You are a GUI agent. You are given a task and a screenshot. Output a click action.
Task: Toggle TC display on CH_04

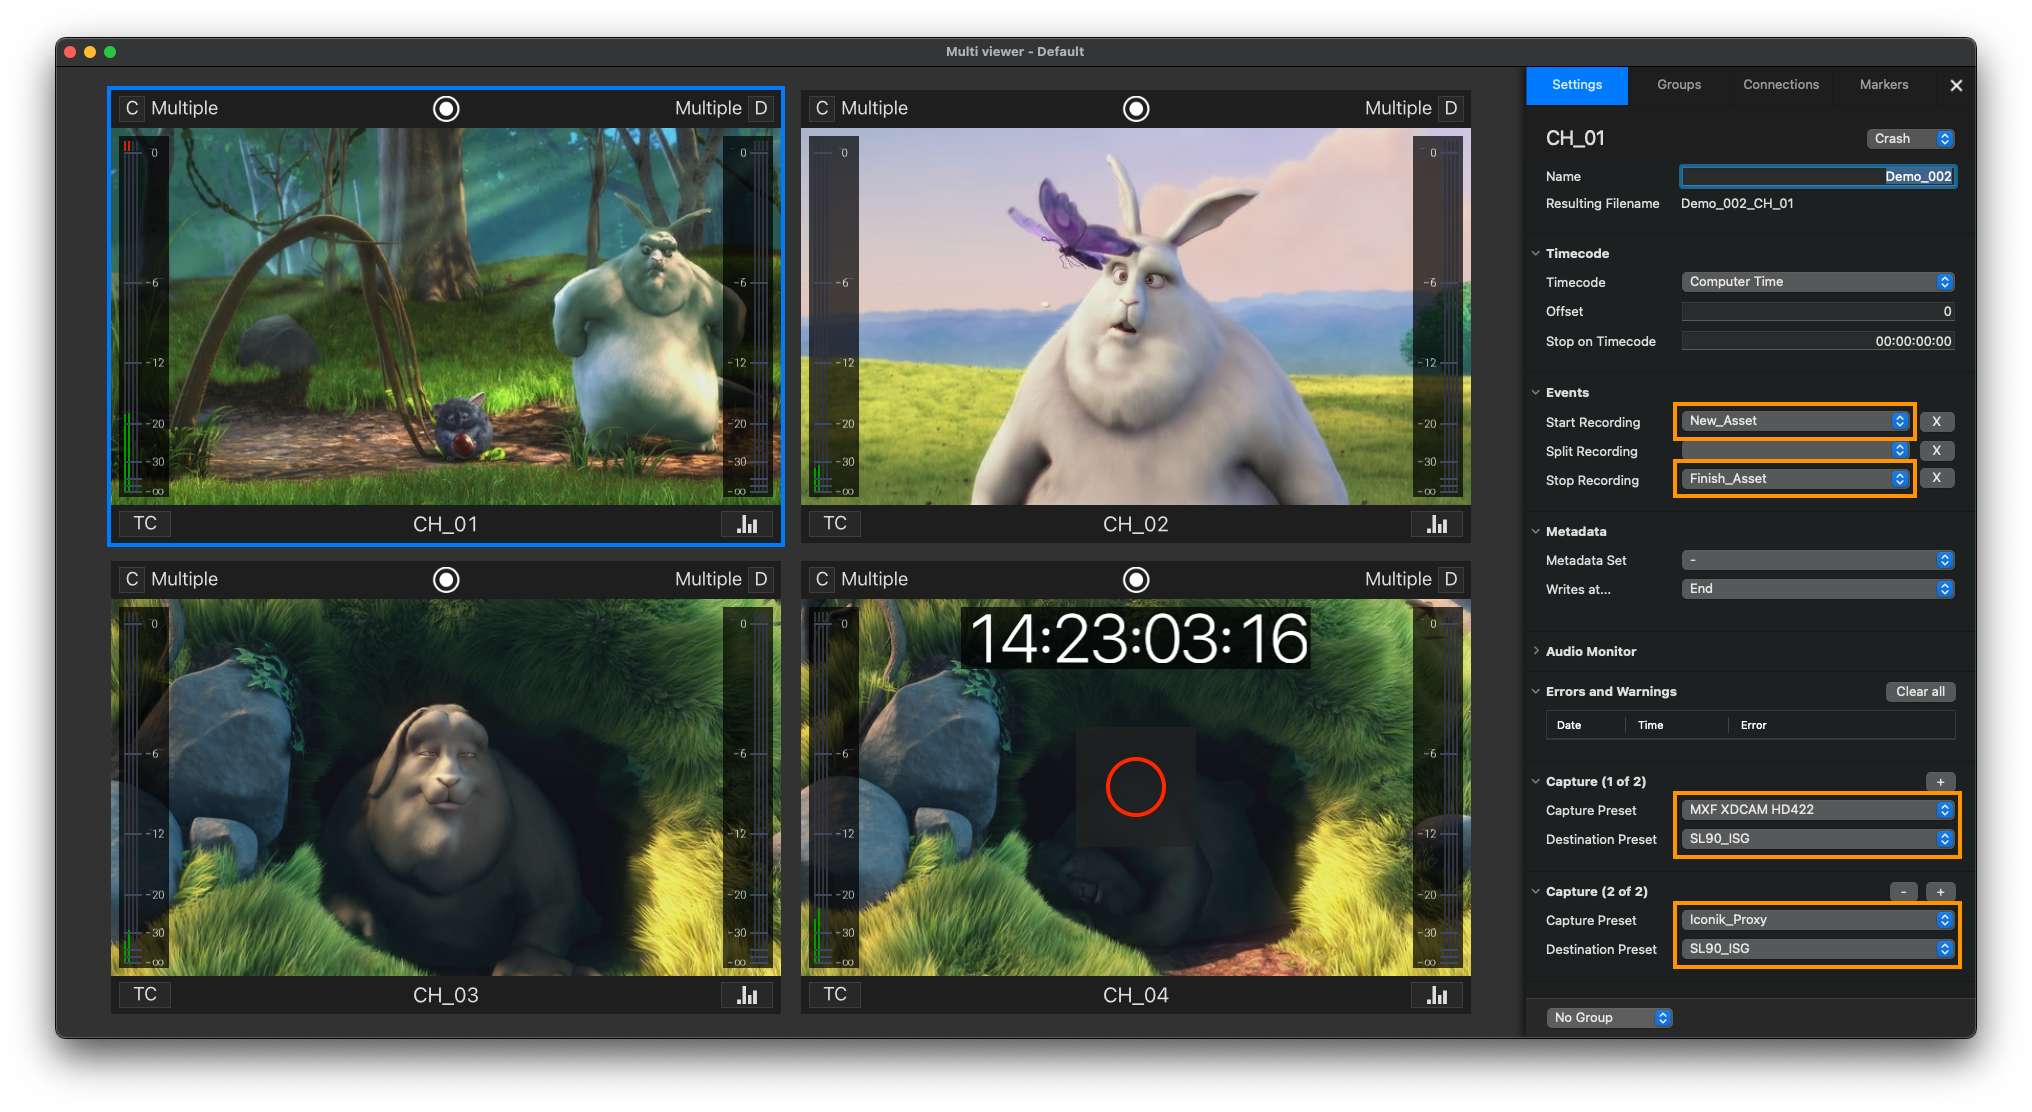tap(835, 994)
